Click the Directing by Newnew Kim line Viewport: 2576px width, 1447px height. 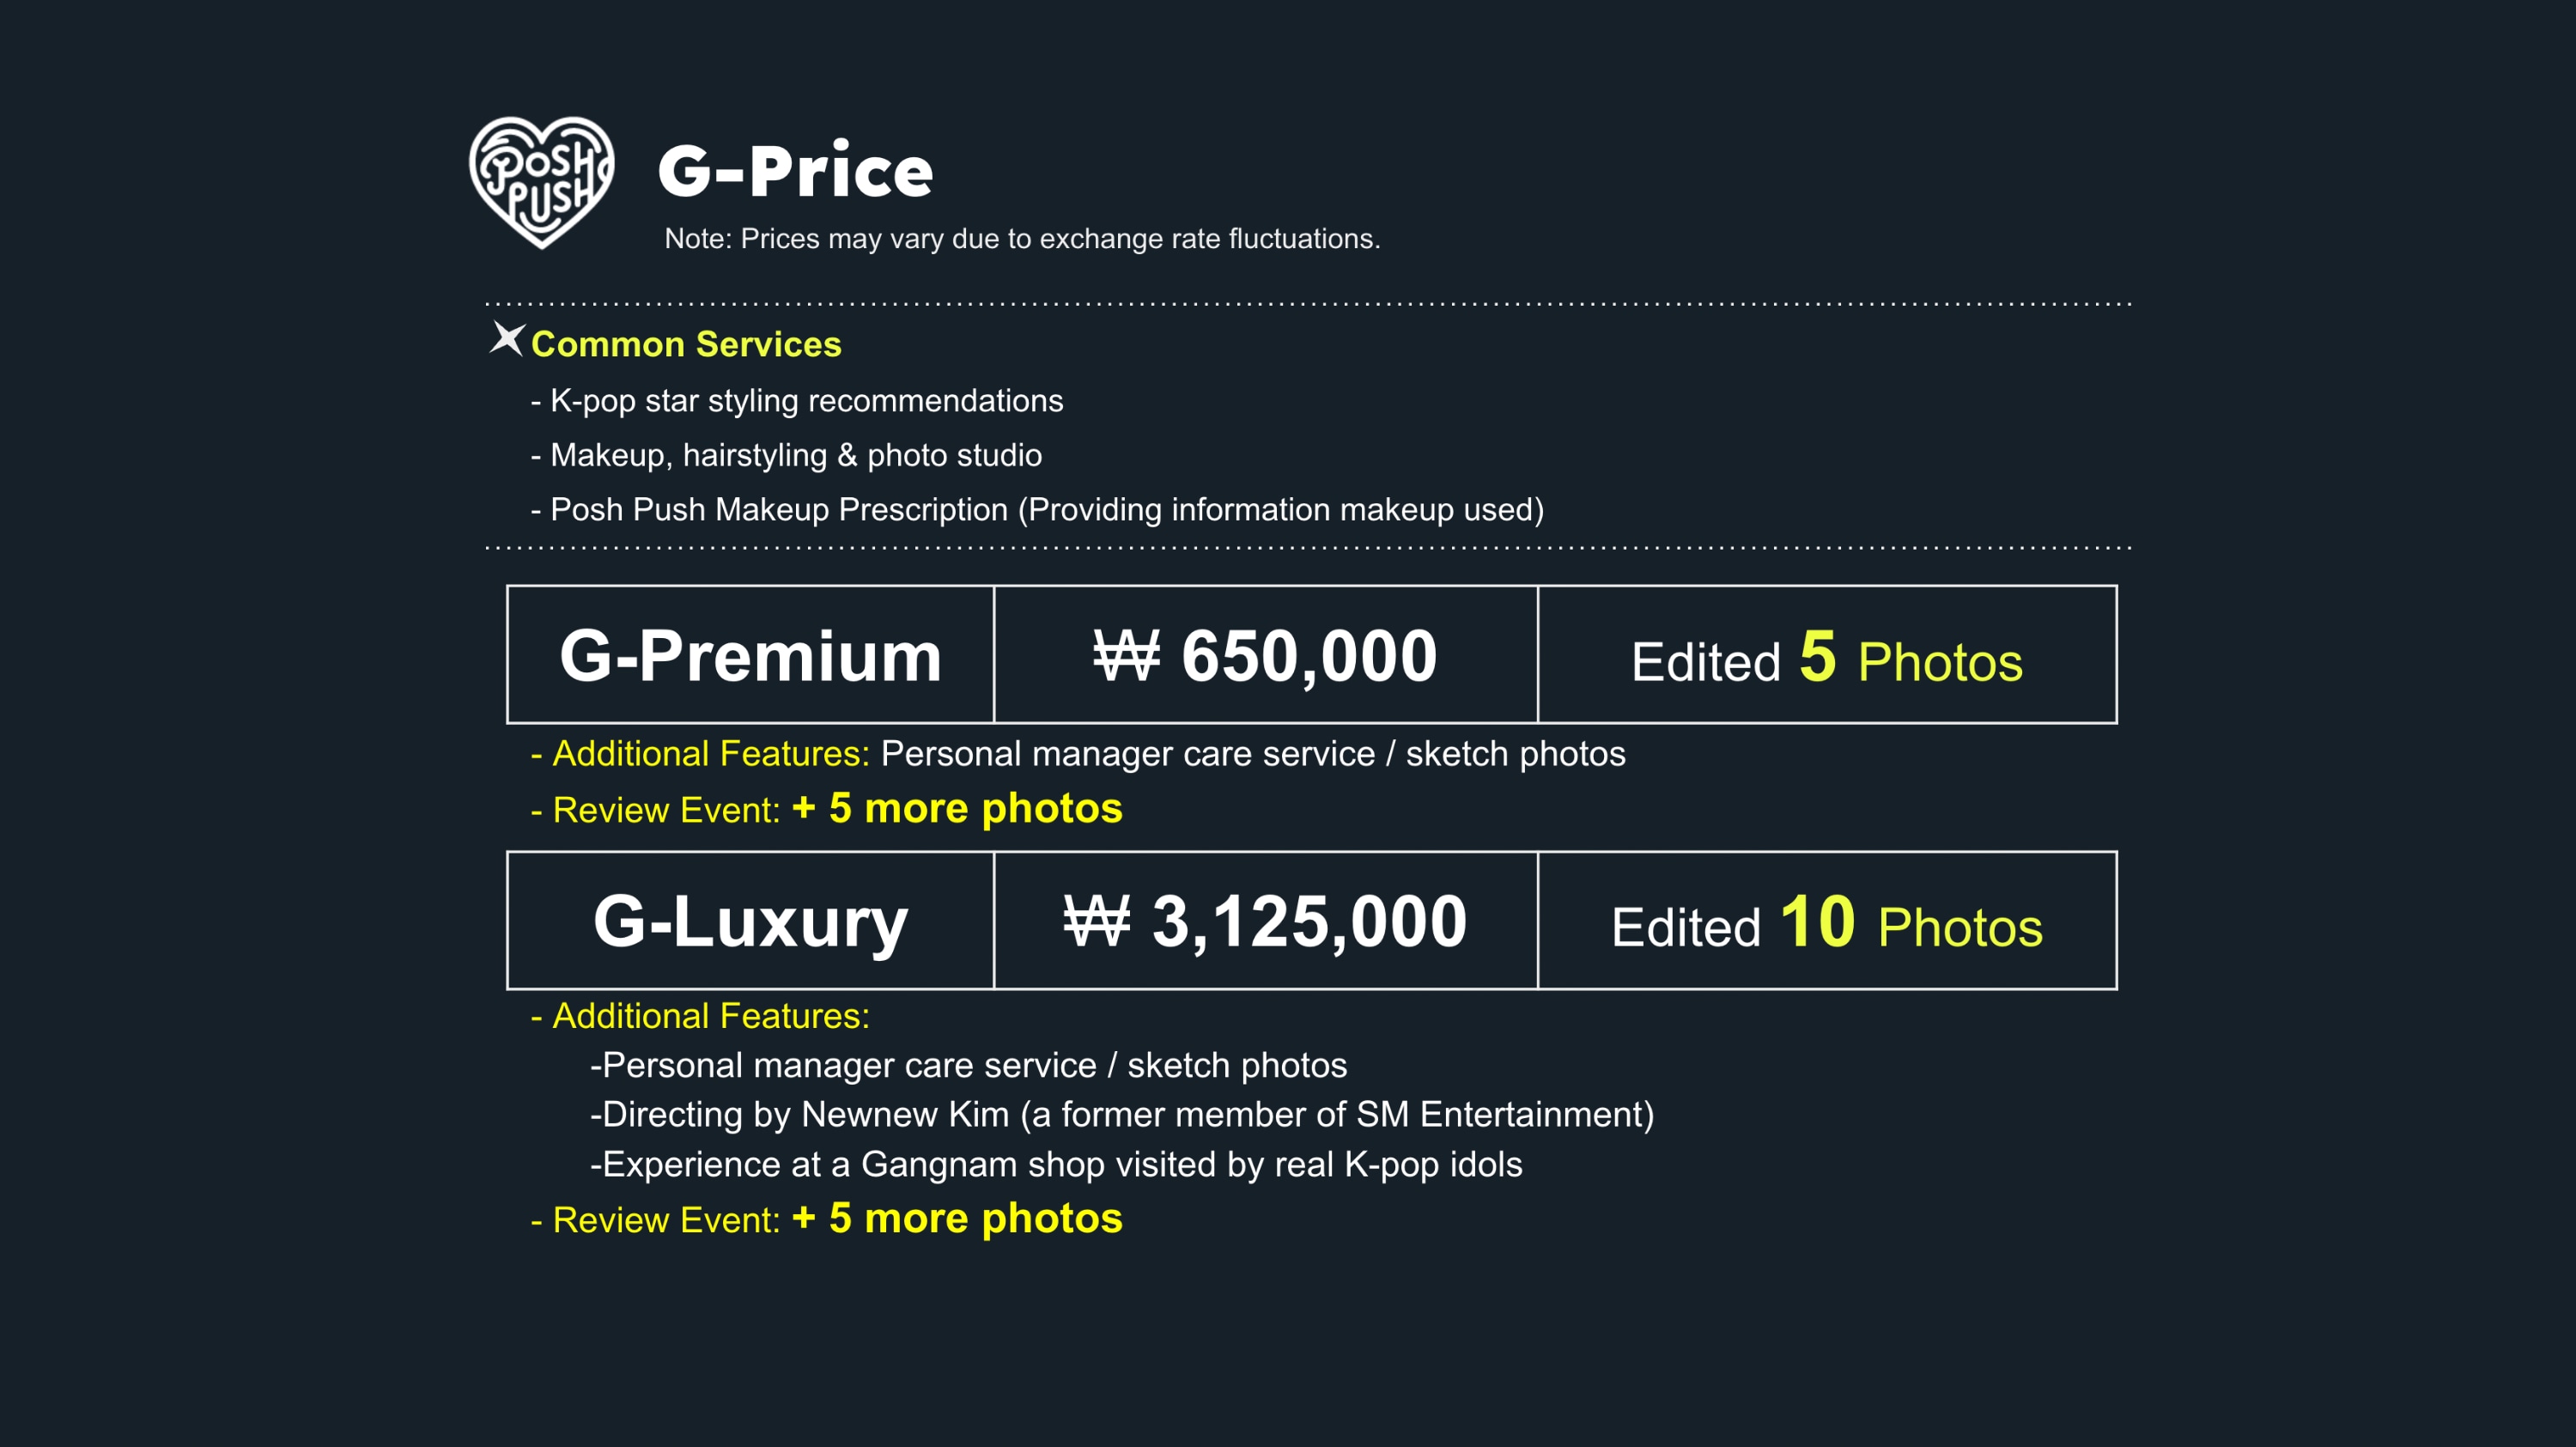point(1122,1115)
